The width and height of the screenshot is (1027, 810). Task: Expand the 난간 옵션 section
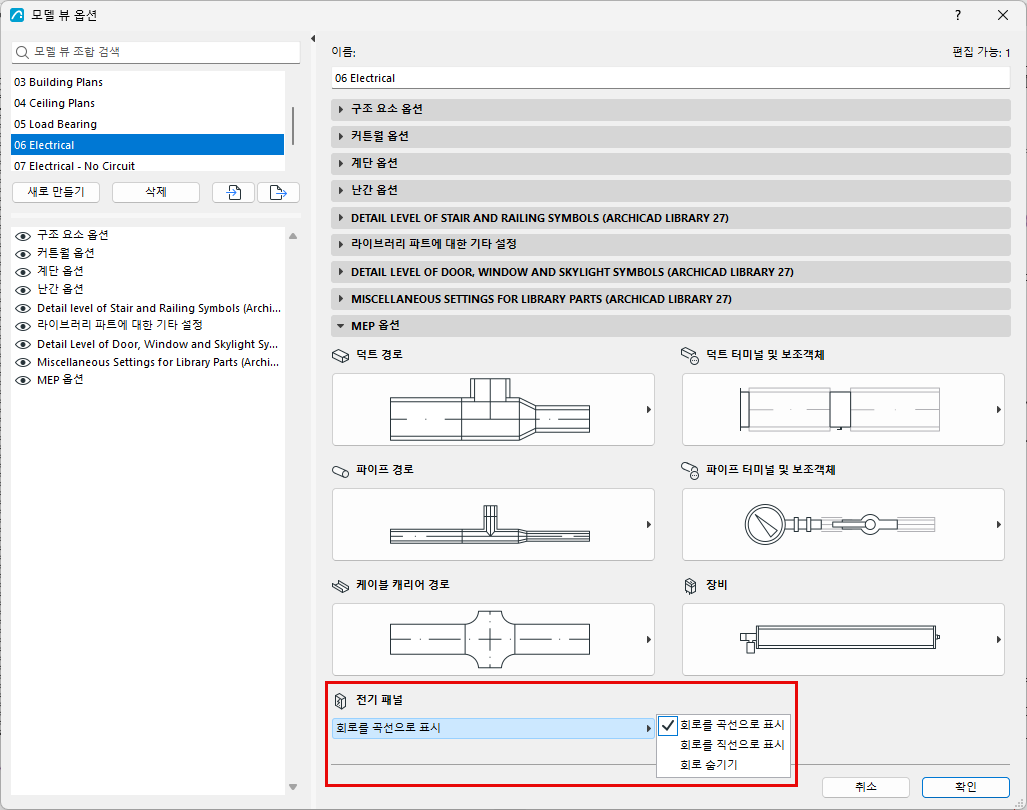(x=671, y=191)
